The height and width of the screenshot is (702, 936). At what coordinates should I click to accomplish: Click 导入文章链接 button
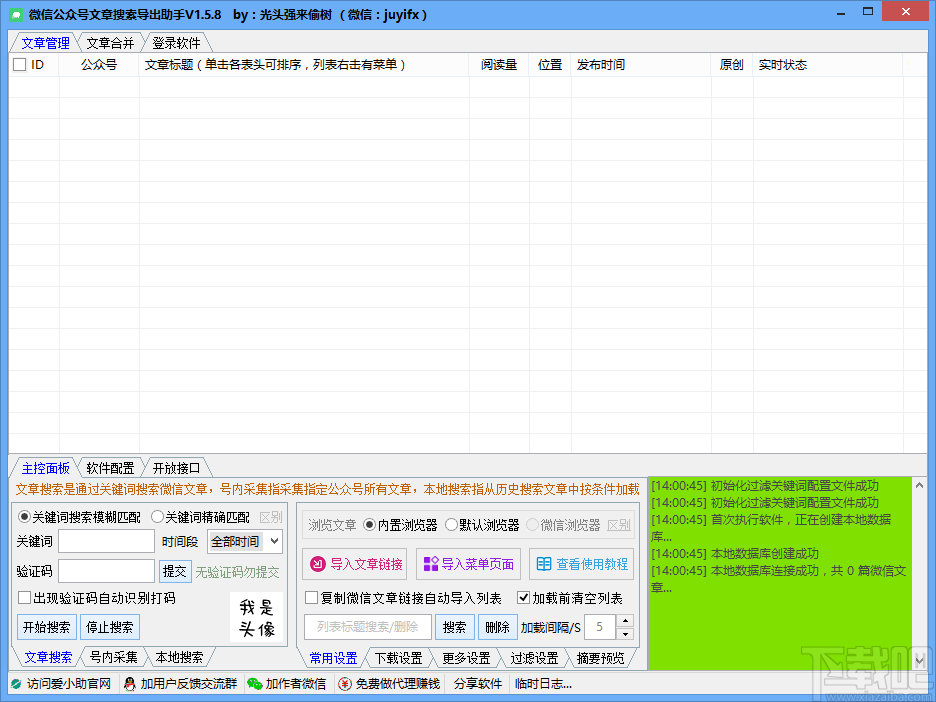[x=354, y=564]
